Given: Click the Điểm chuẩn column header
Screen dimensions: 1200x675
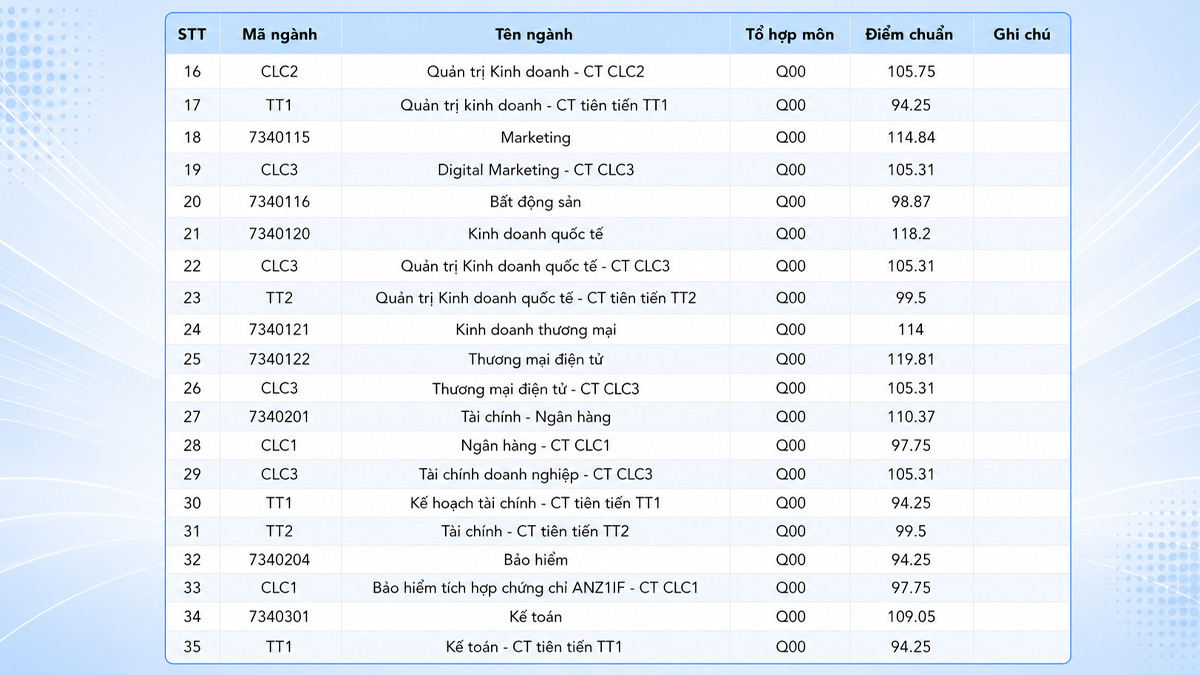Looking at the screenshot, I should click(909, 34).
